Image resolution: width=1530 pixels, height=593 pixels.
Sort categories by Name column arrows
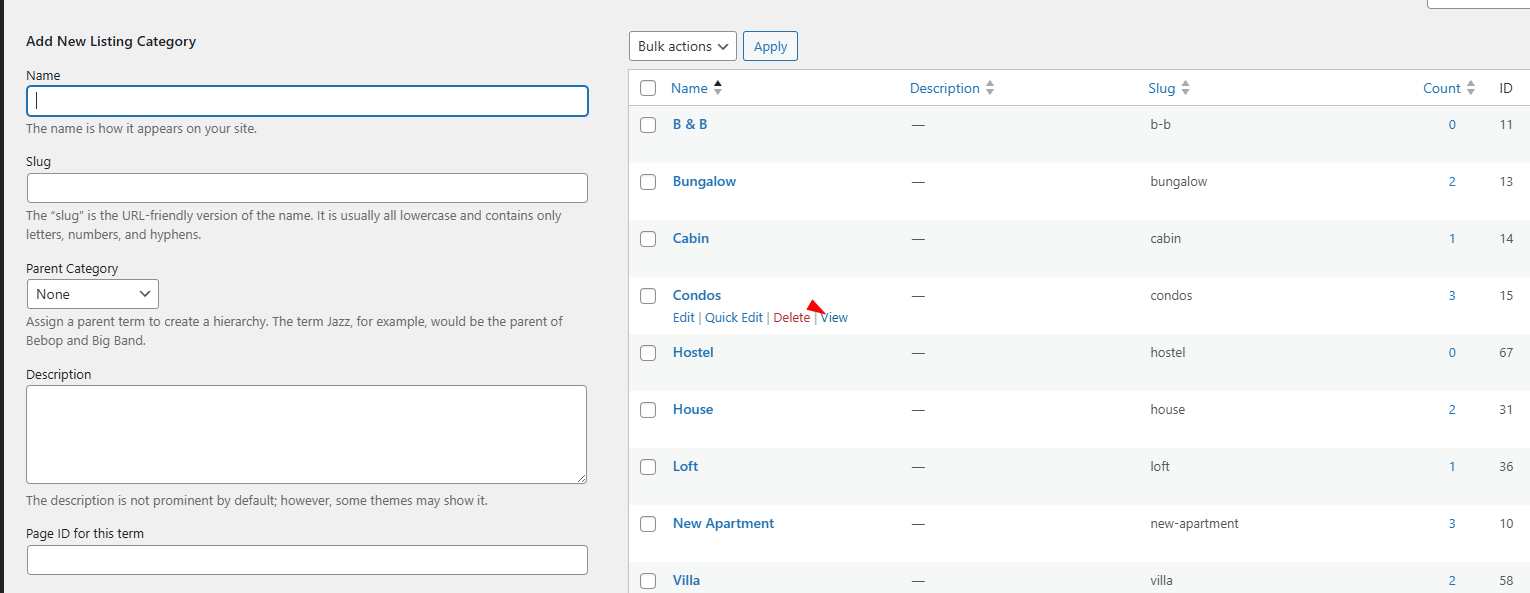pos(717,88)
